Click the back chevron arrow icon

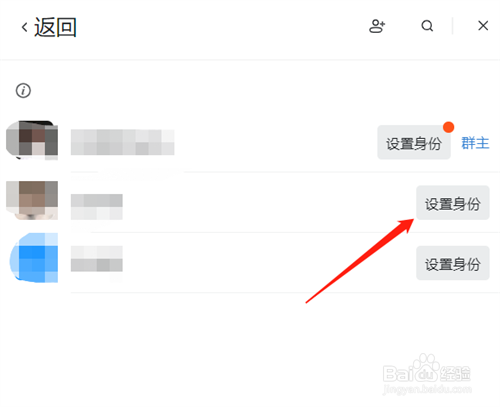pyautogui.click(x=24, y=27)
